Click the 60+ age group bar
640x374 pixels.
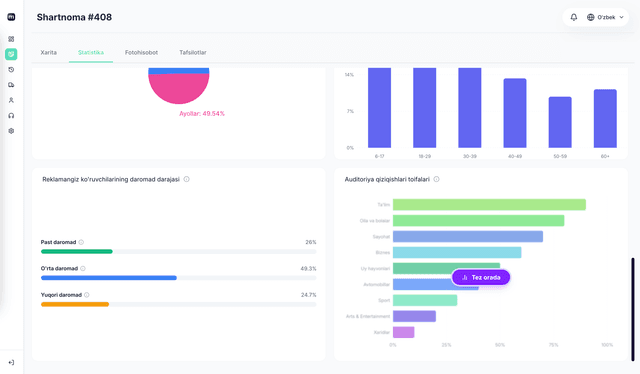(605, 118)
